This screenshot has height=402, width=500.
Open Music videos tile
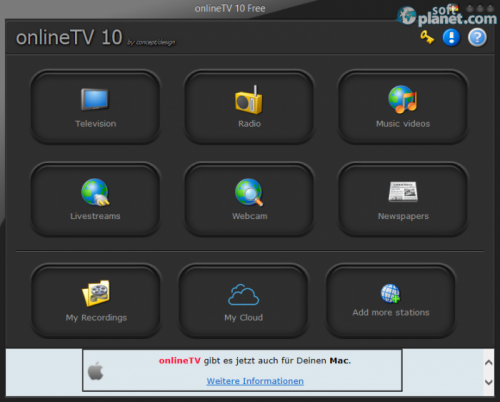403,107
